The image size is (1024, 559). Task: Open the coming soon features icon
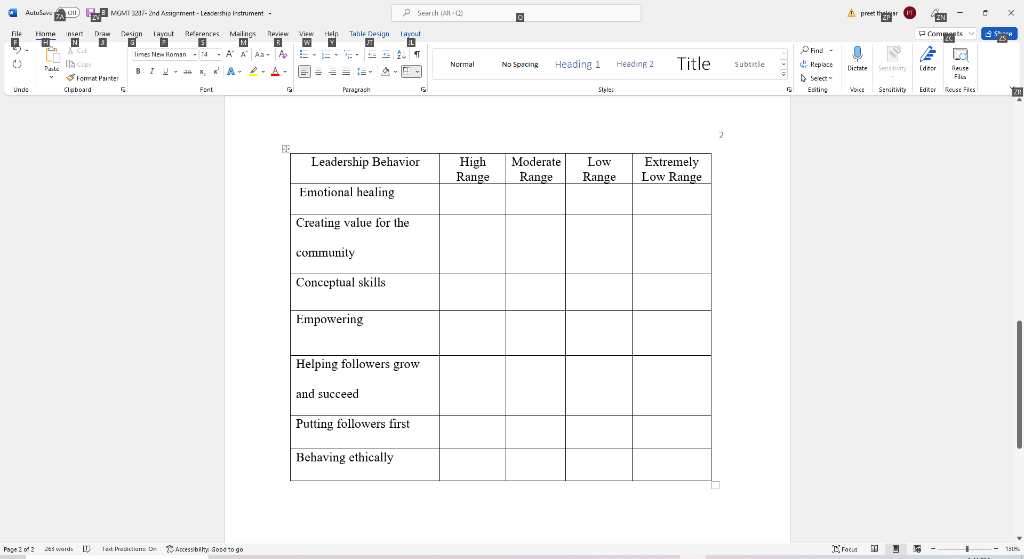936,13
